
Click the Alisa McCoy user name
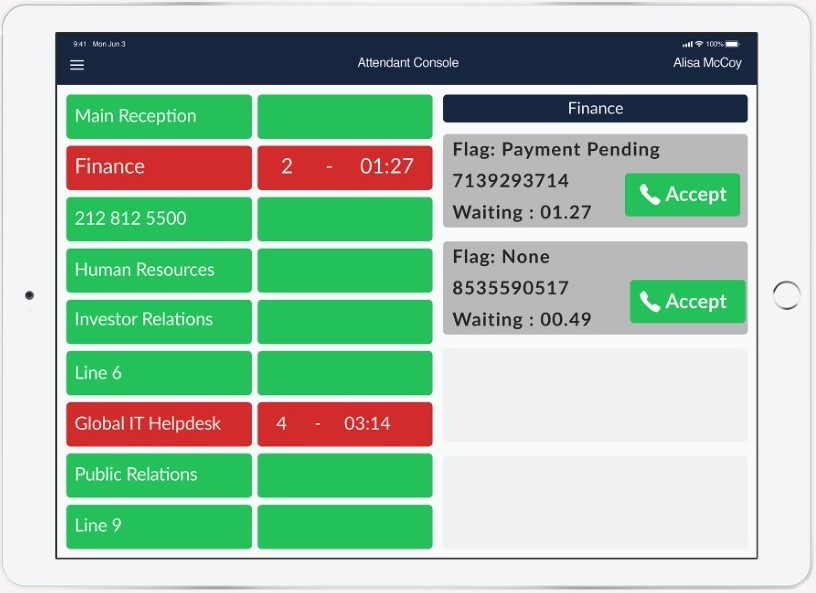(707, 63)
